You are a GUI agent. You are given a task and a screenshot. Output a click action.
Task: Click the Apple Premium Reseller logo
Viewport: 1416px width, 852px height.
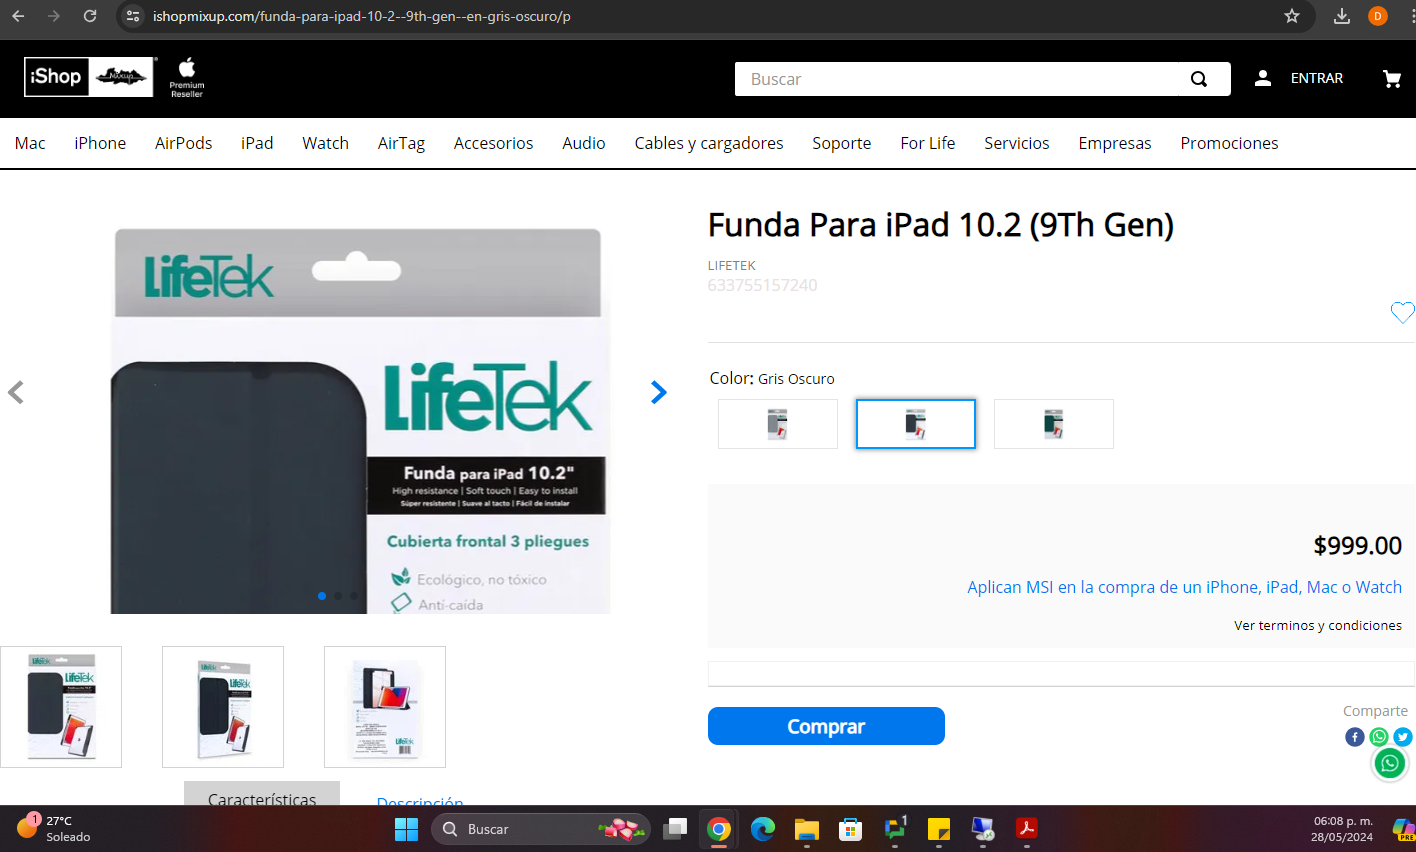tap(187, 78)
